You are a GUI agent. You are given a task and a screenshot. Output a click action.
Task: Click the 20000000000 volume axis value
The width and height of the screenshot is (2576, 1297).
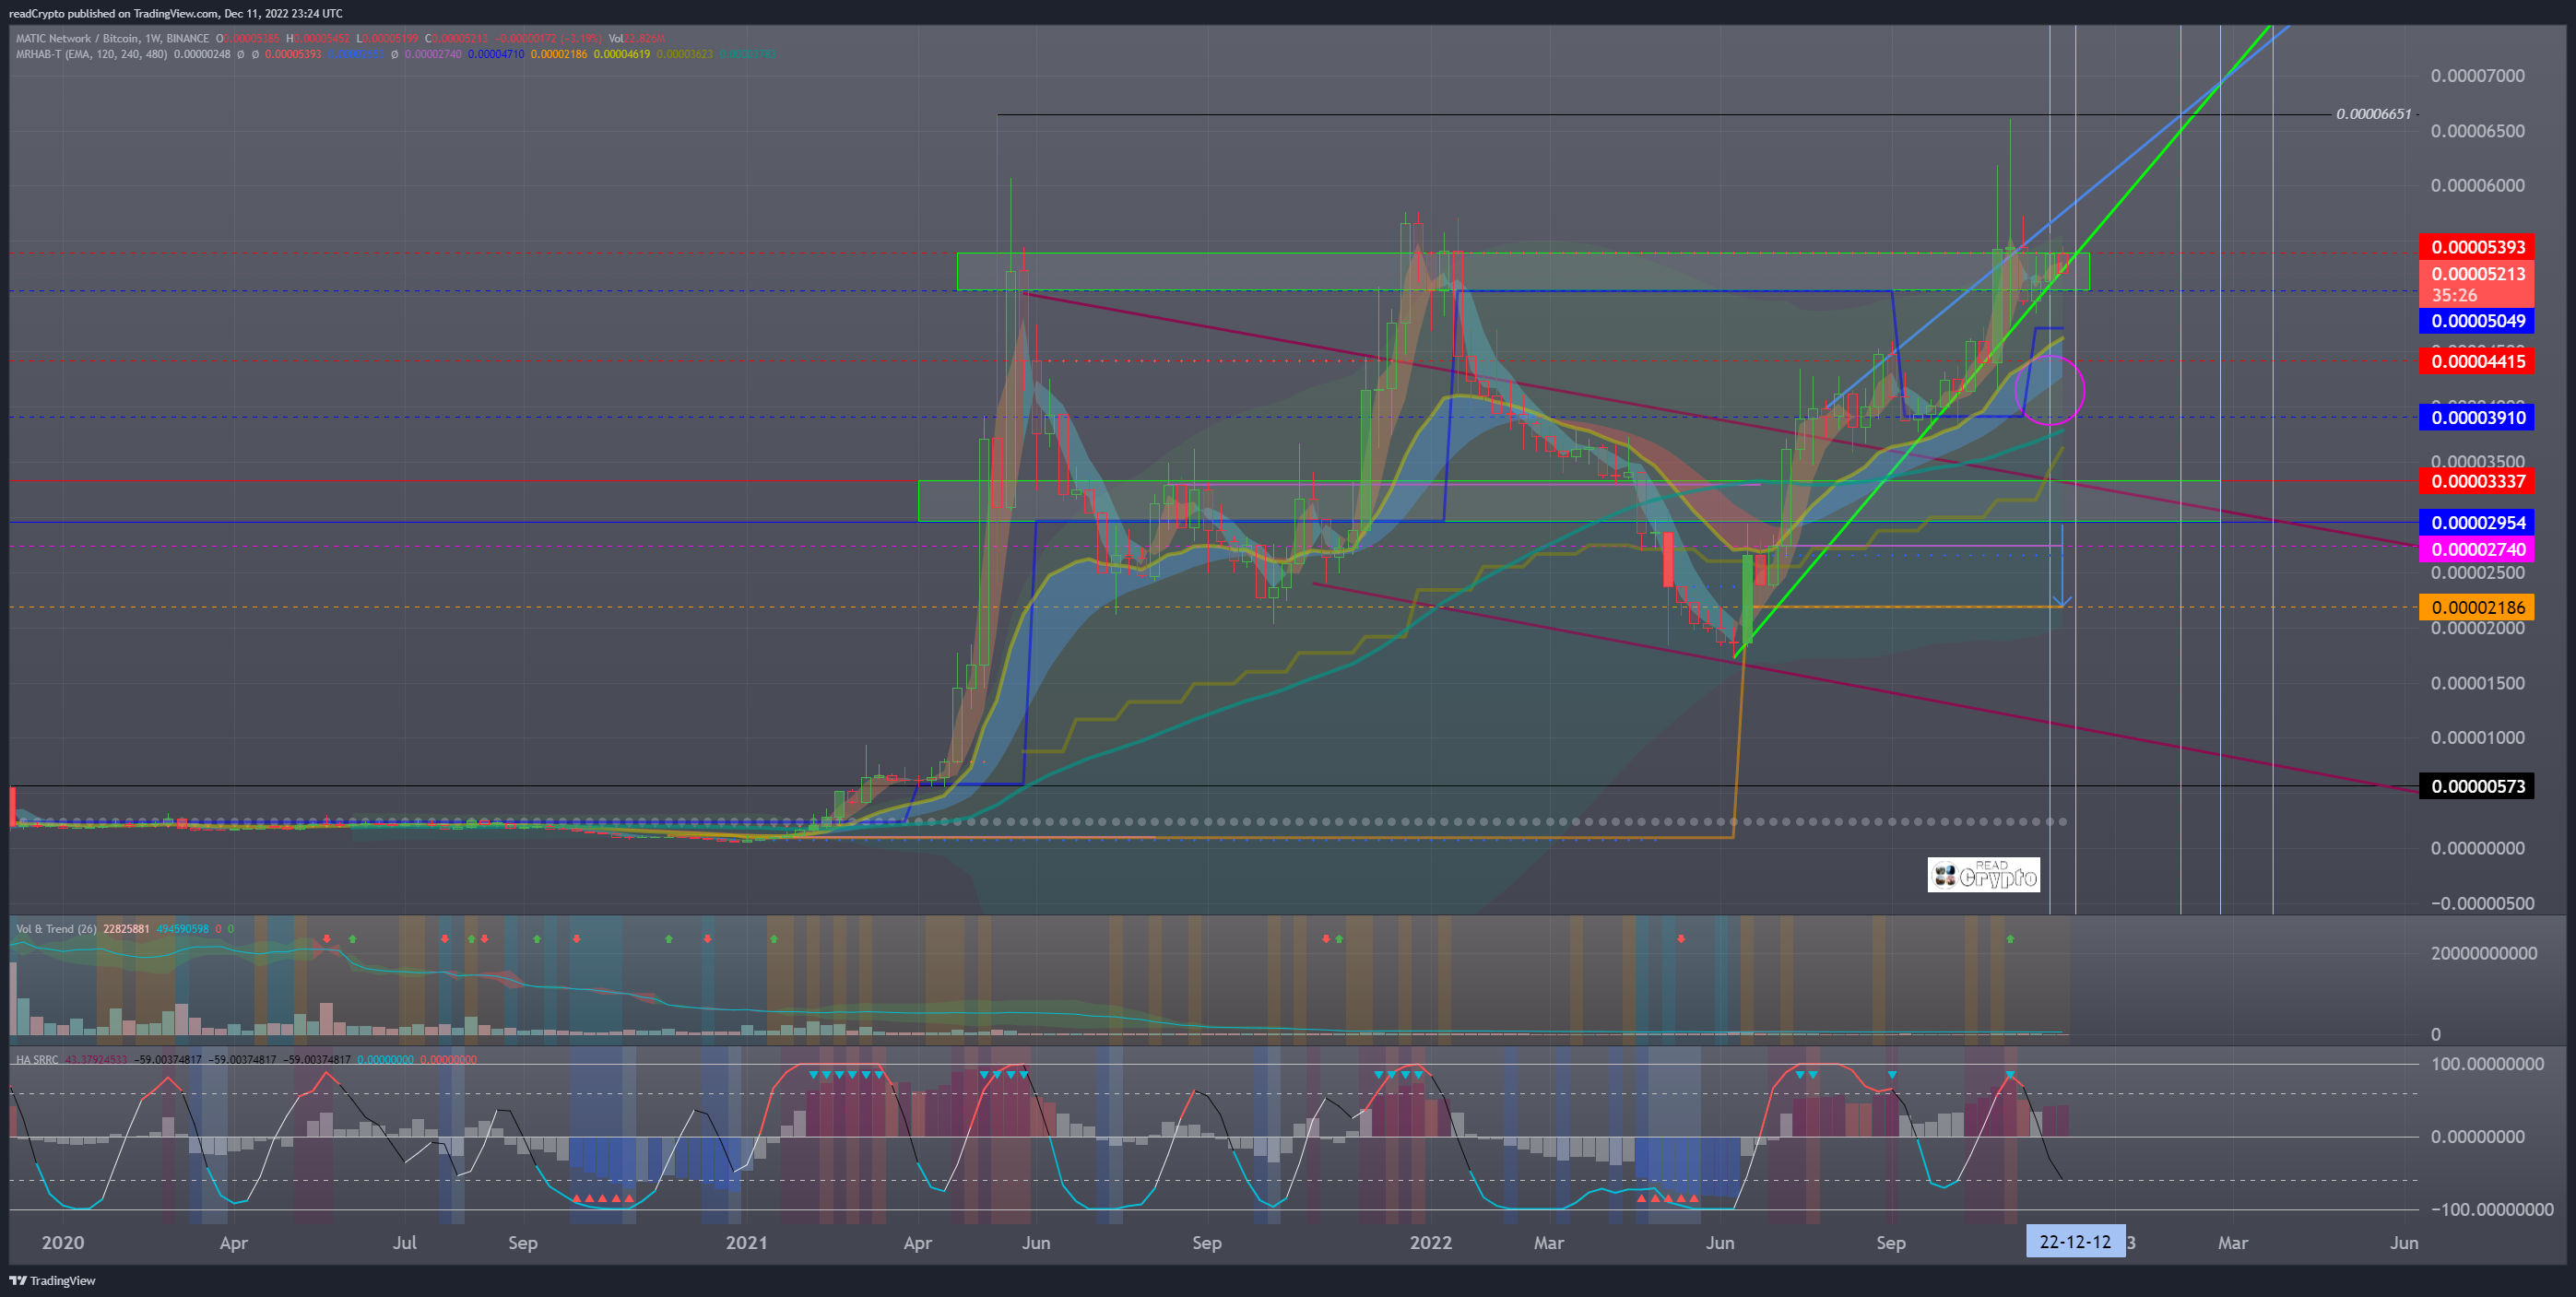tap(2484, 953)
